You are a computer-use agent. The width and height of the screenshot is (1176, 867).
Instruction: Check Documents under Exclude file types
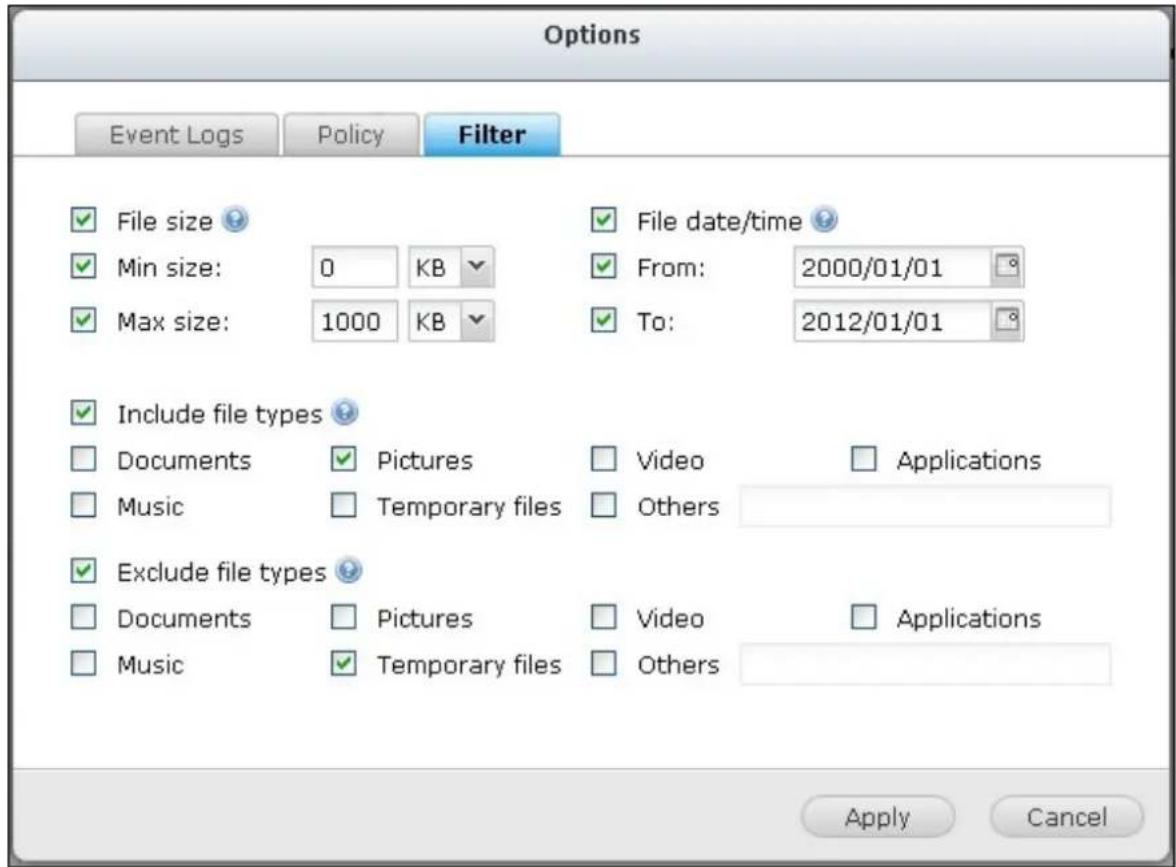coord(83,617)
